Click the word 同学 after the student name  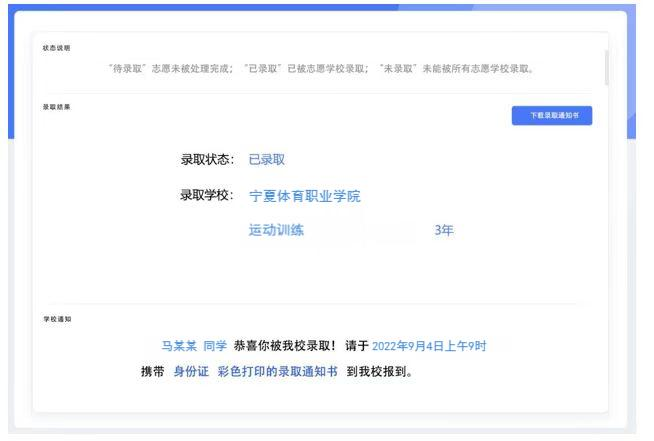tap(215, 346)
